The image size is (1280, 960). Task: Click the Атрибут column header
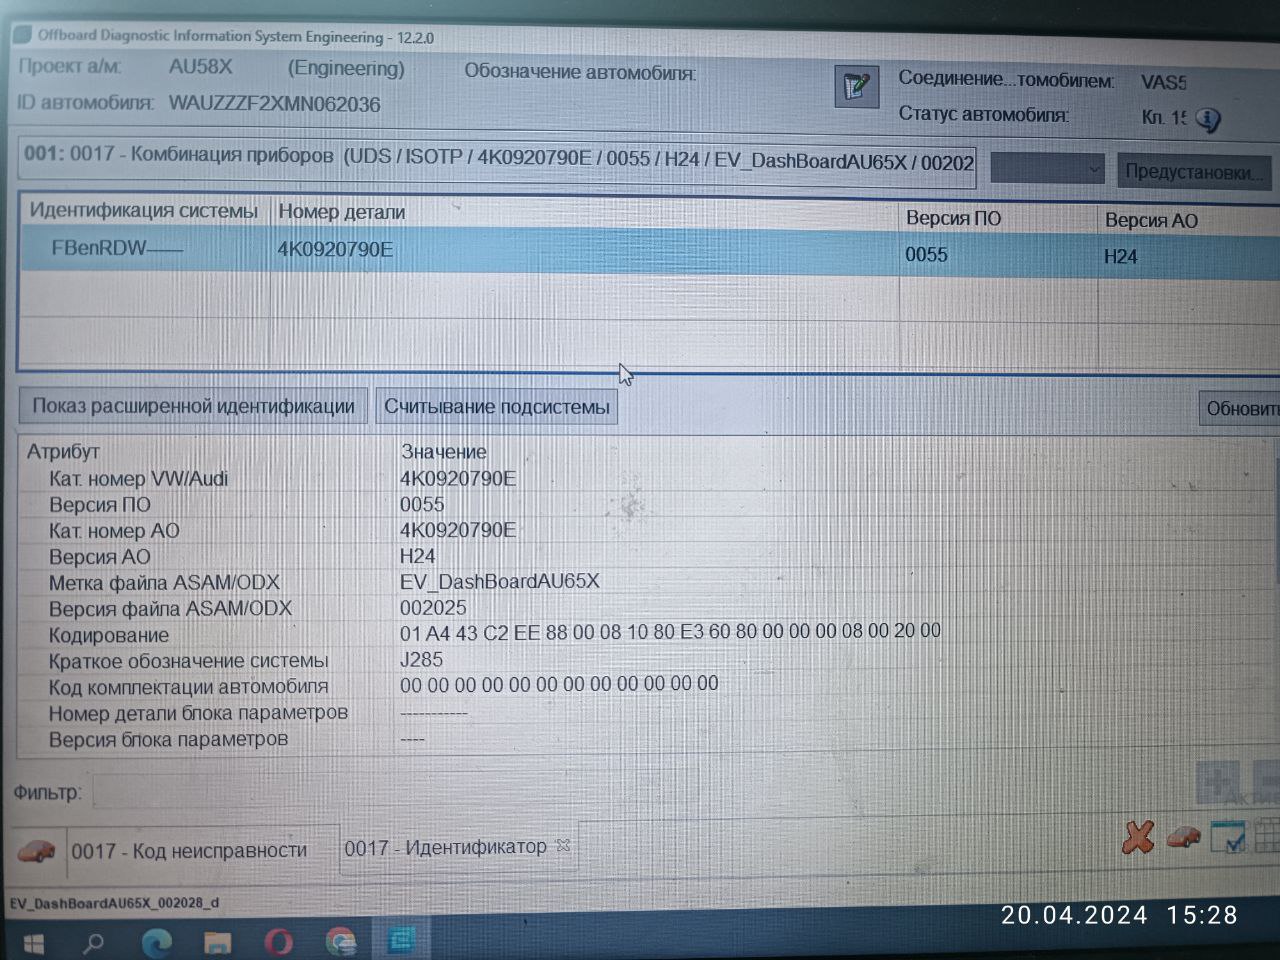(63, 451)
